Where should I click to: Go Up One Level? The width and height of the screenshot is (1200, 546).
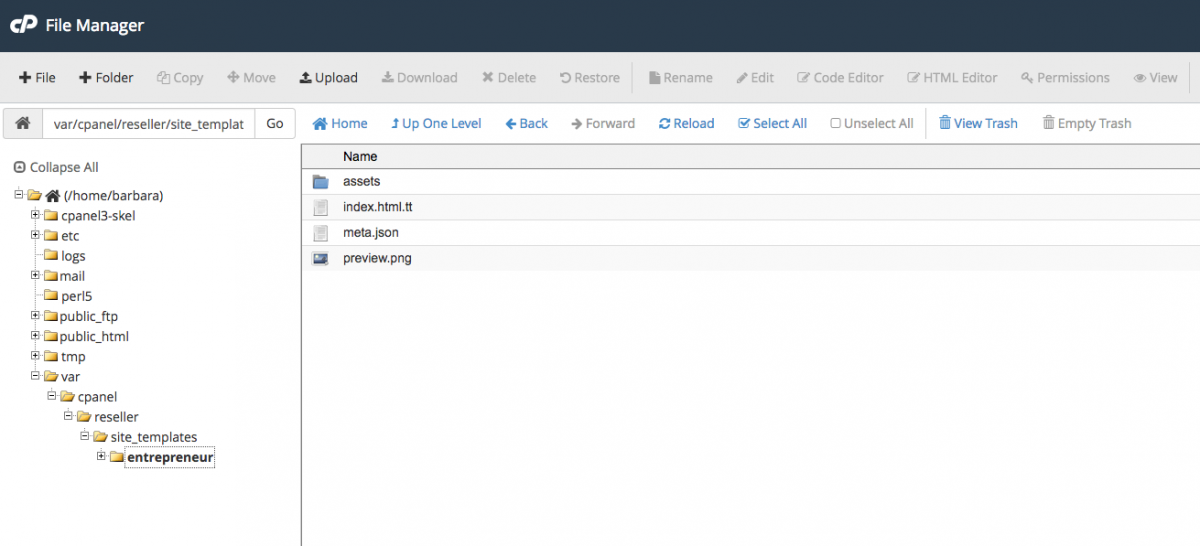[x=436, y=123]
